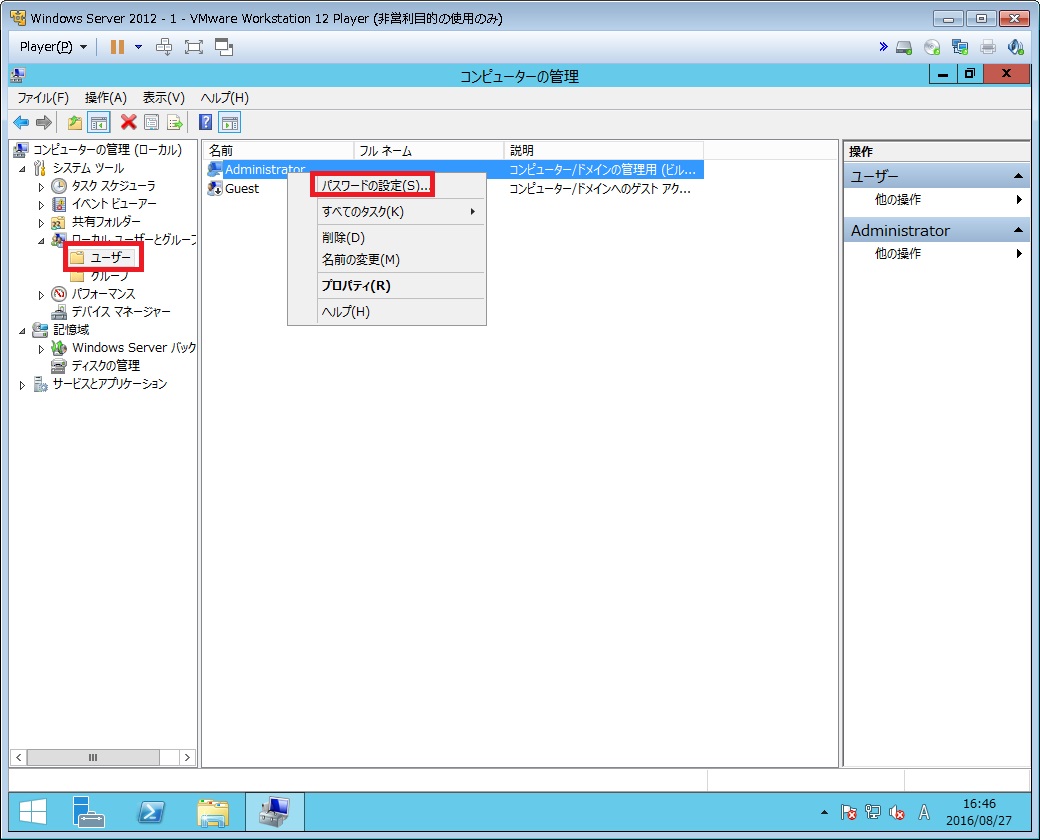Open the blue Help toolbar icon
Screen dimensions: 1040x840
[x=206, y=123]
